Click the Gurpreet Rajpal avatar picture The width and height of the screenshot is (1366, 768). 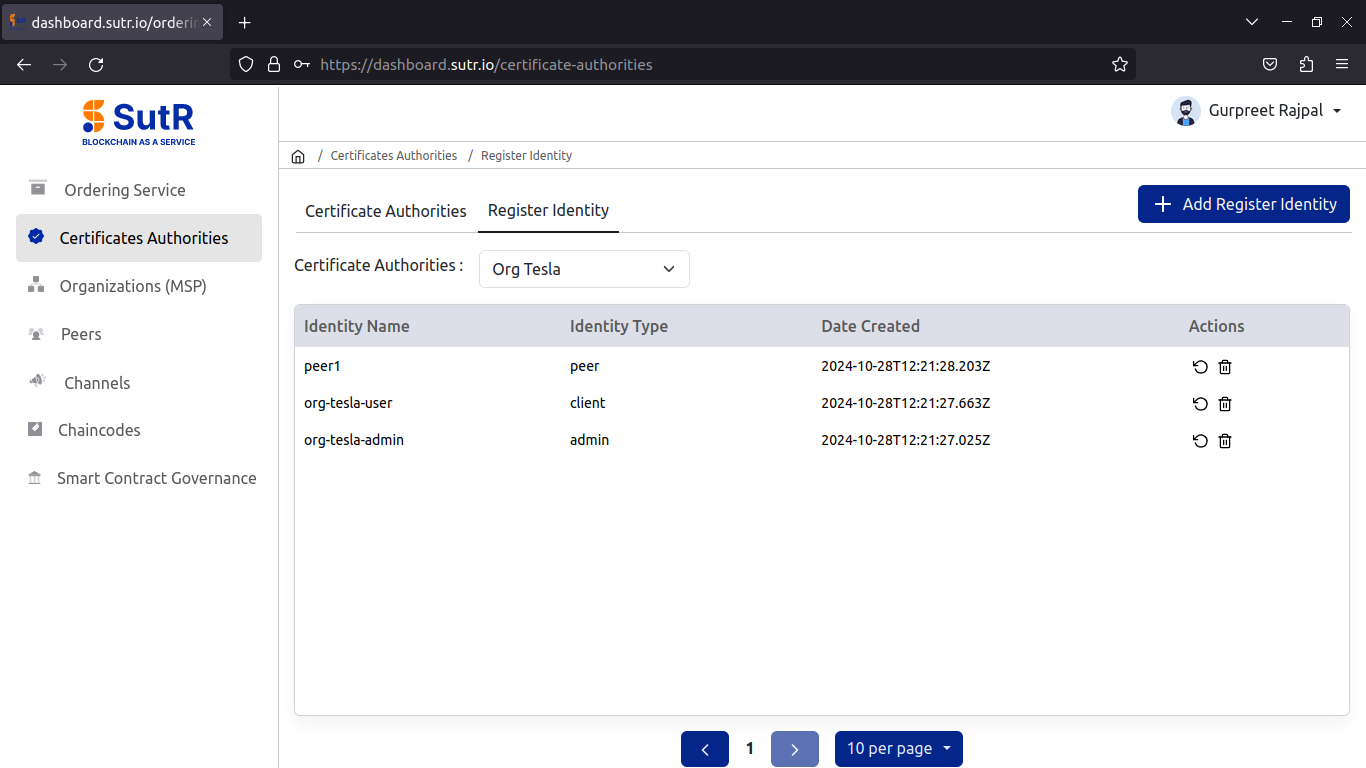pos(1186,111)
